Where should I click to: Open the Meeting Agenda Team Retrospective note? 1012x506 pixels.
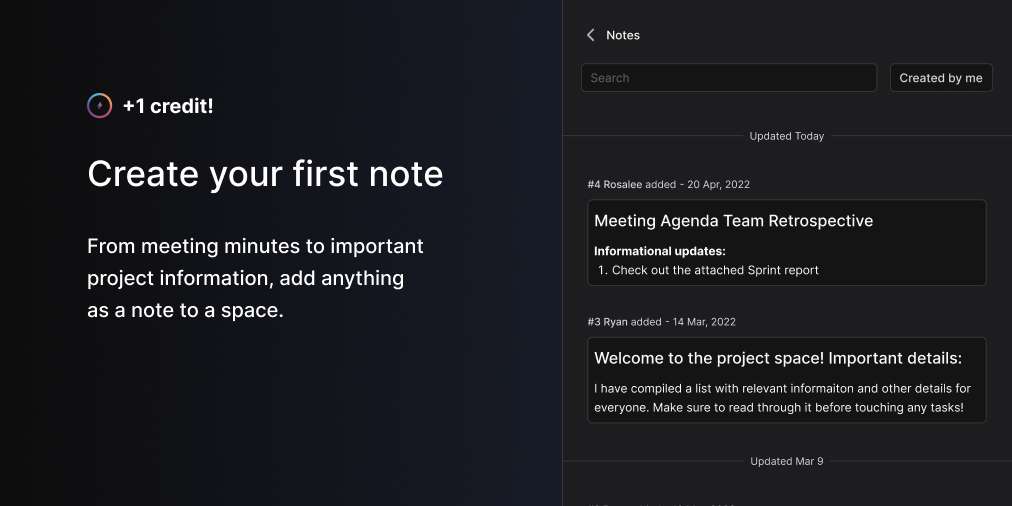pos(733,221)
